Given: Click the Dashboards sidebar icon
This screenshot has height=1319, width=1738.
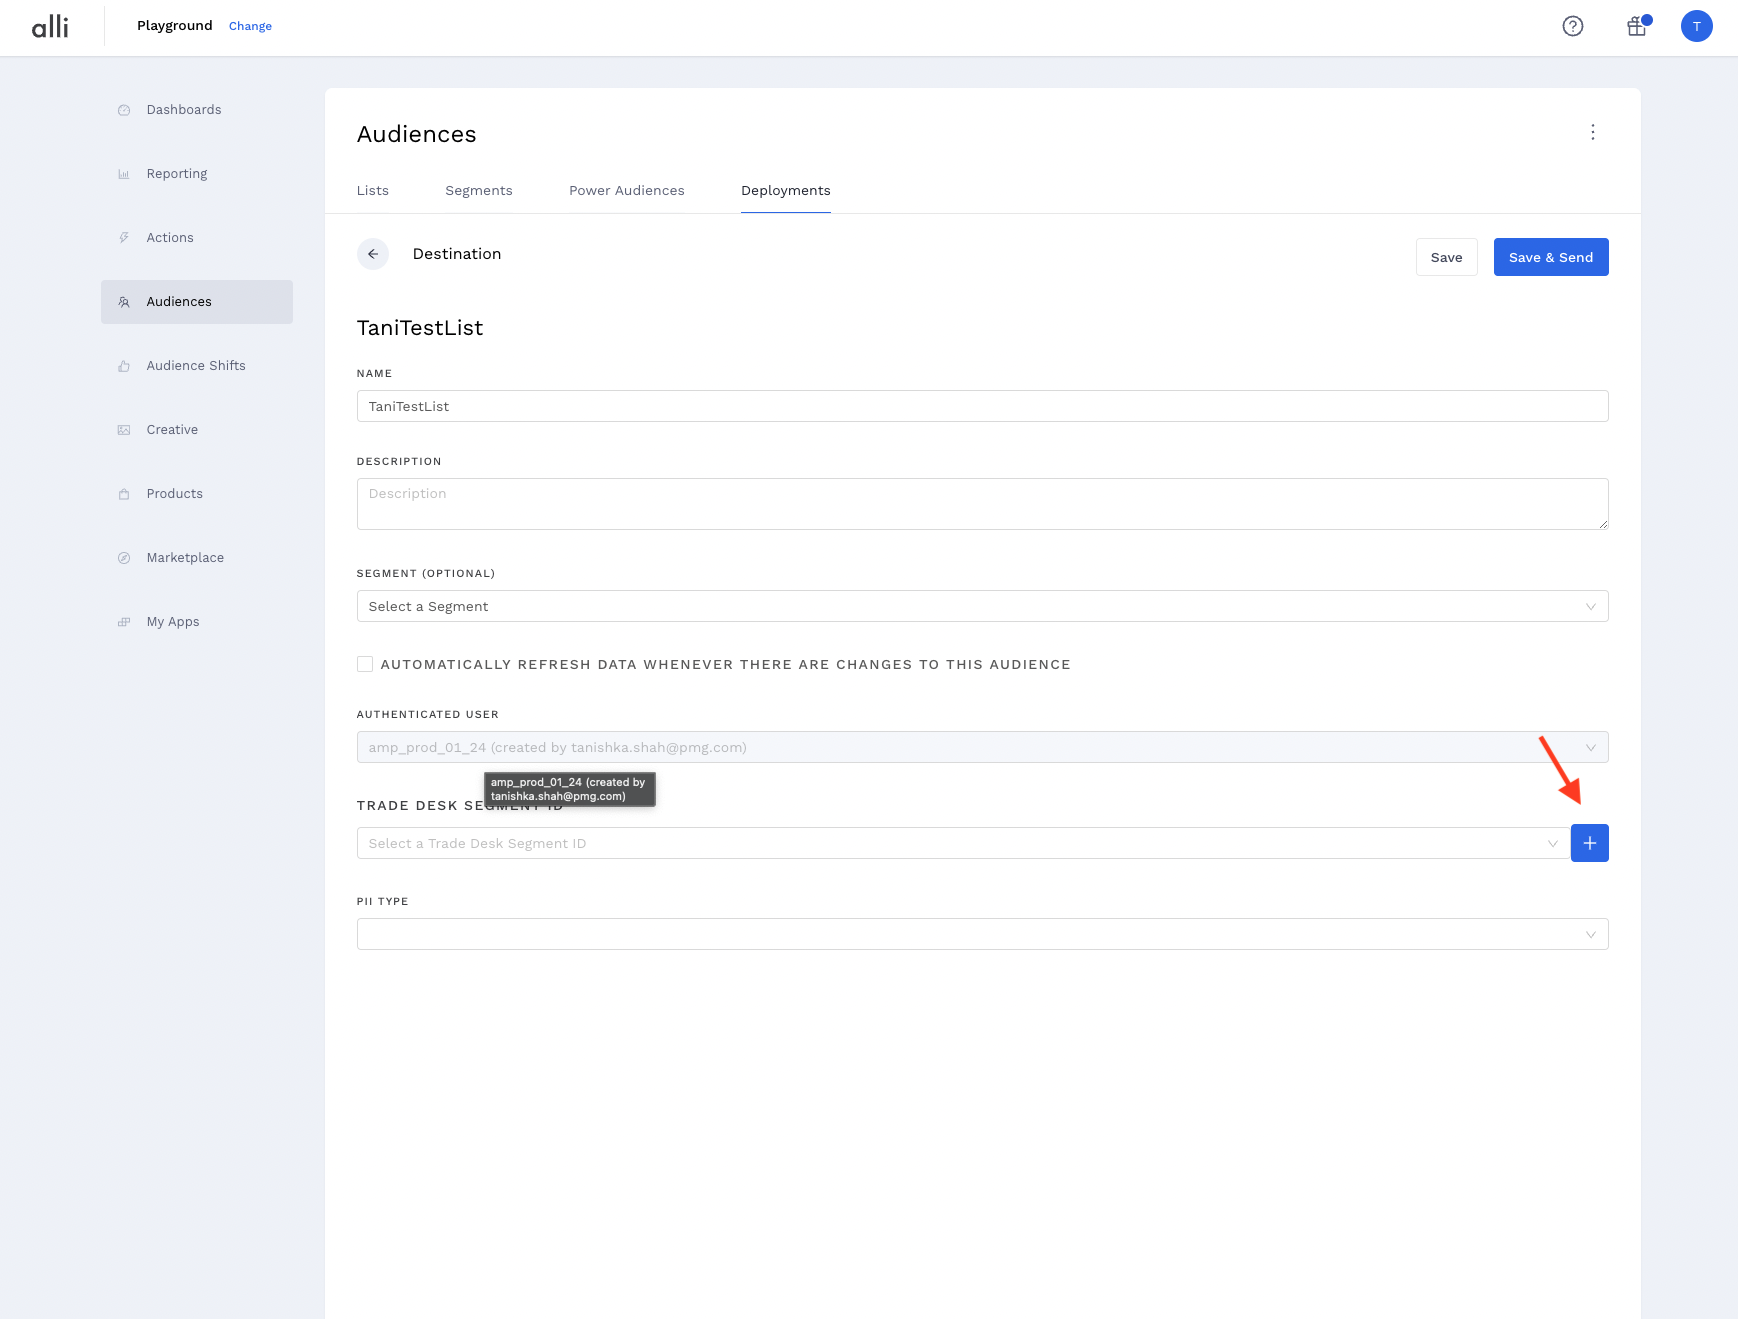Looking at the screenshot, I should pyautogui.click(x=124, y=110).
